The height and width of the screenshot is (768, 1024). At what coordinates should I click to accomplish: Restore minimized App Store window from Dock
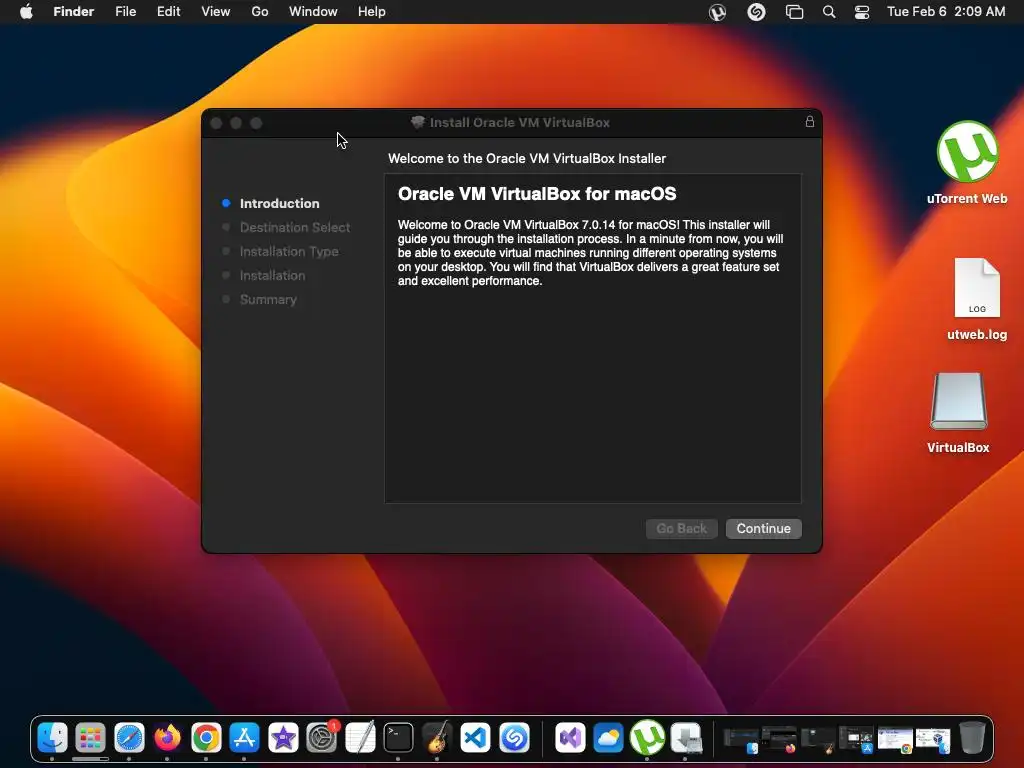(856, 740)
